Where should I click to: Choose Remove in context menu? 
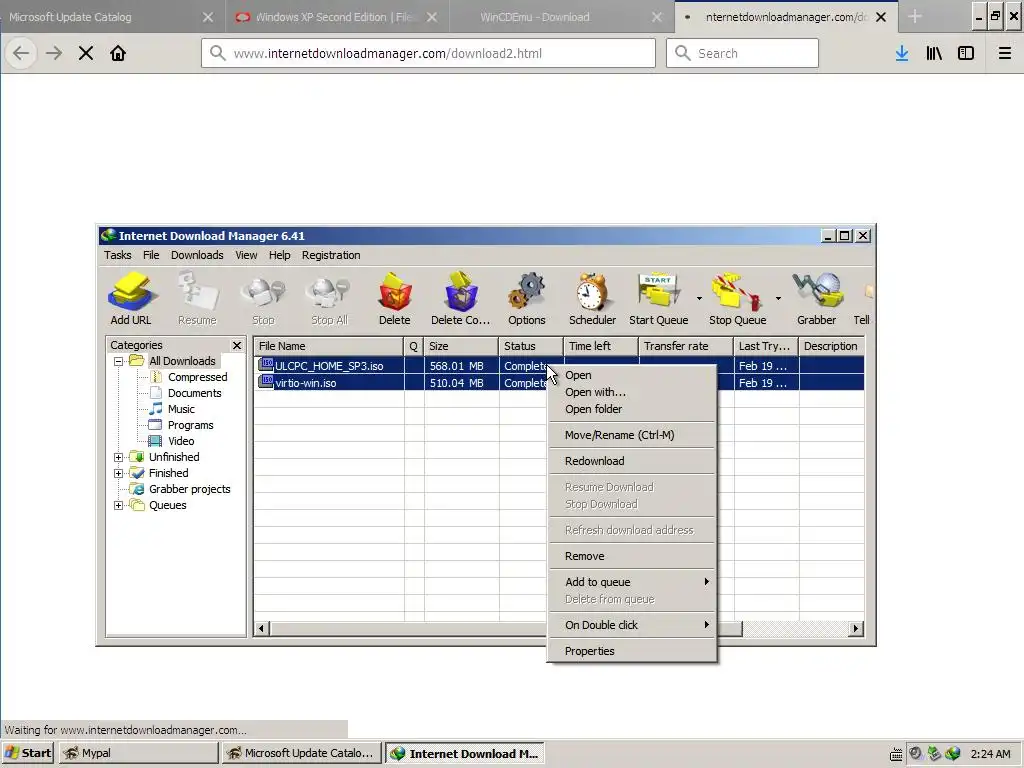tap(632, 556)
